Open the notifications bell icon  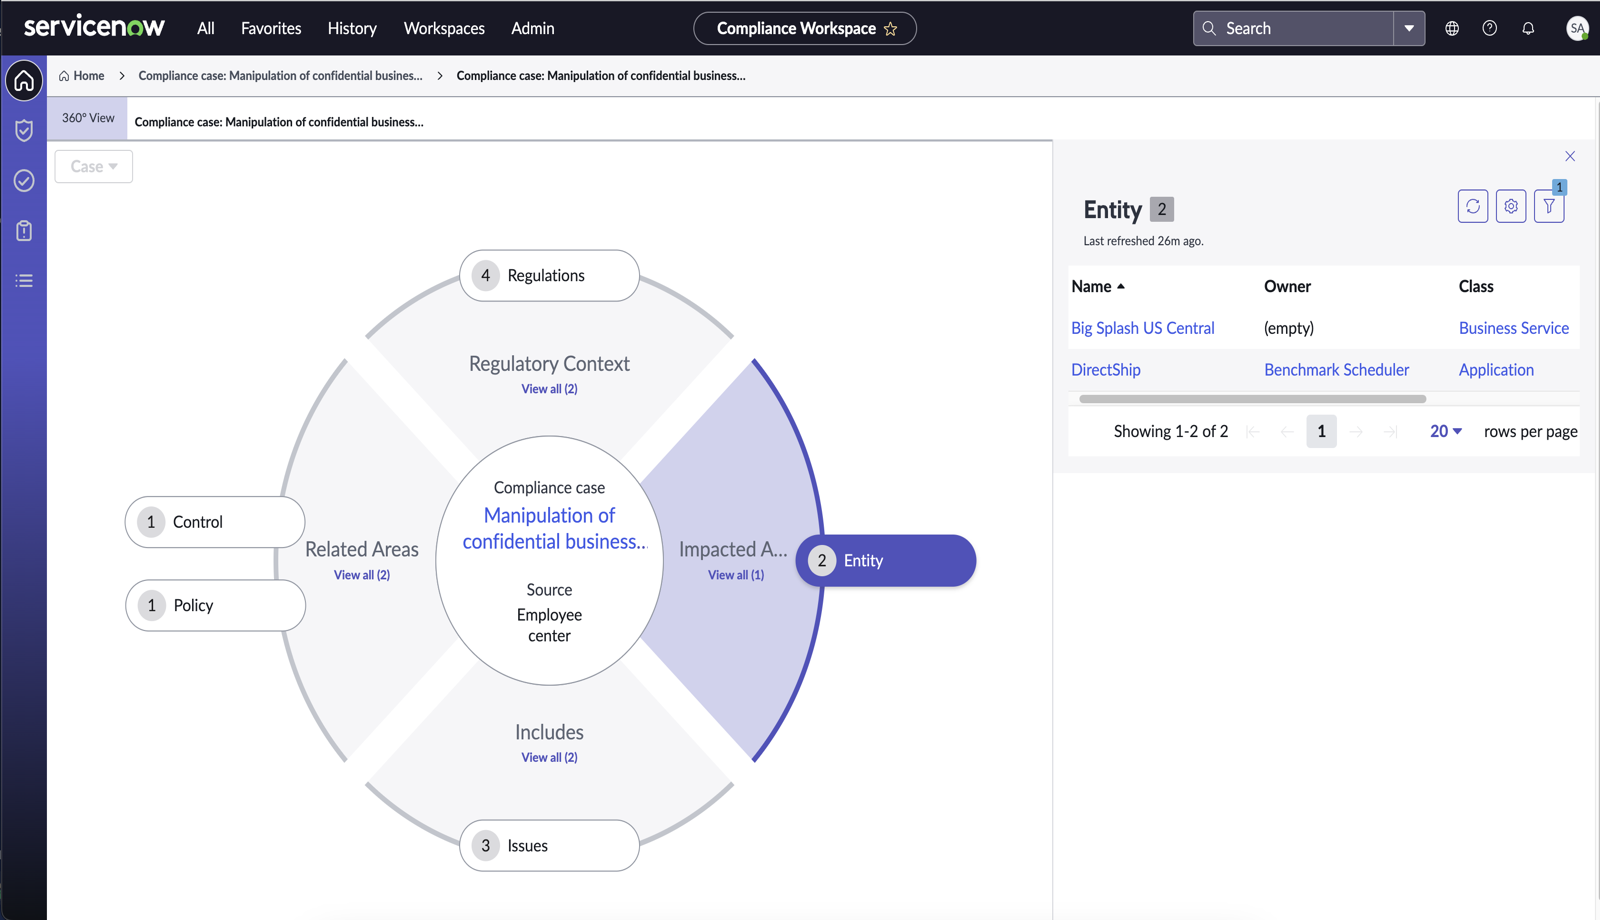click(1528, 29)
